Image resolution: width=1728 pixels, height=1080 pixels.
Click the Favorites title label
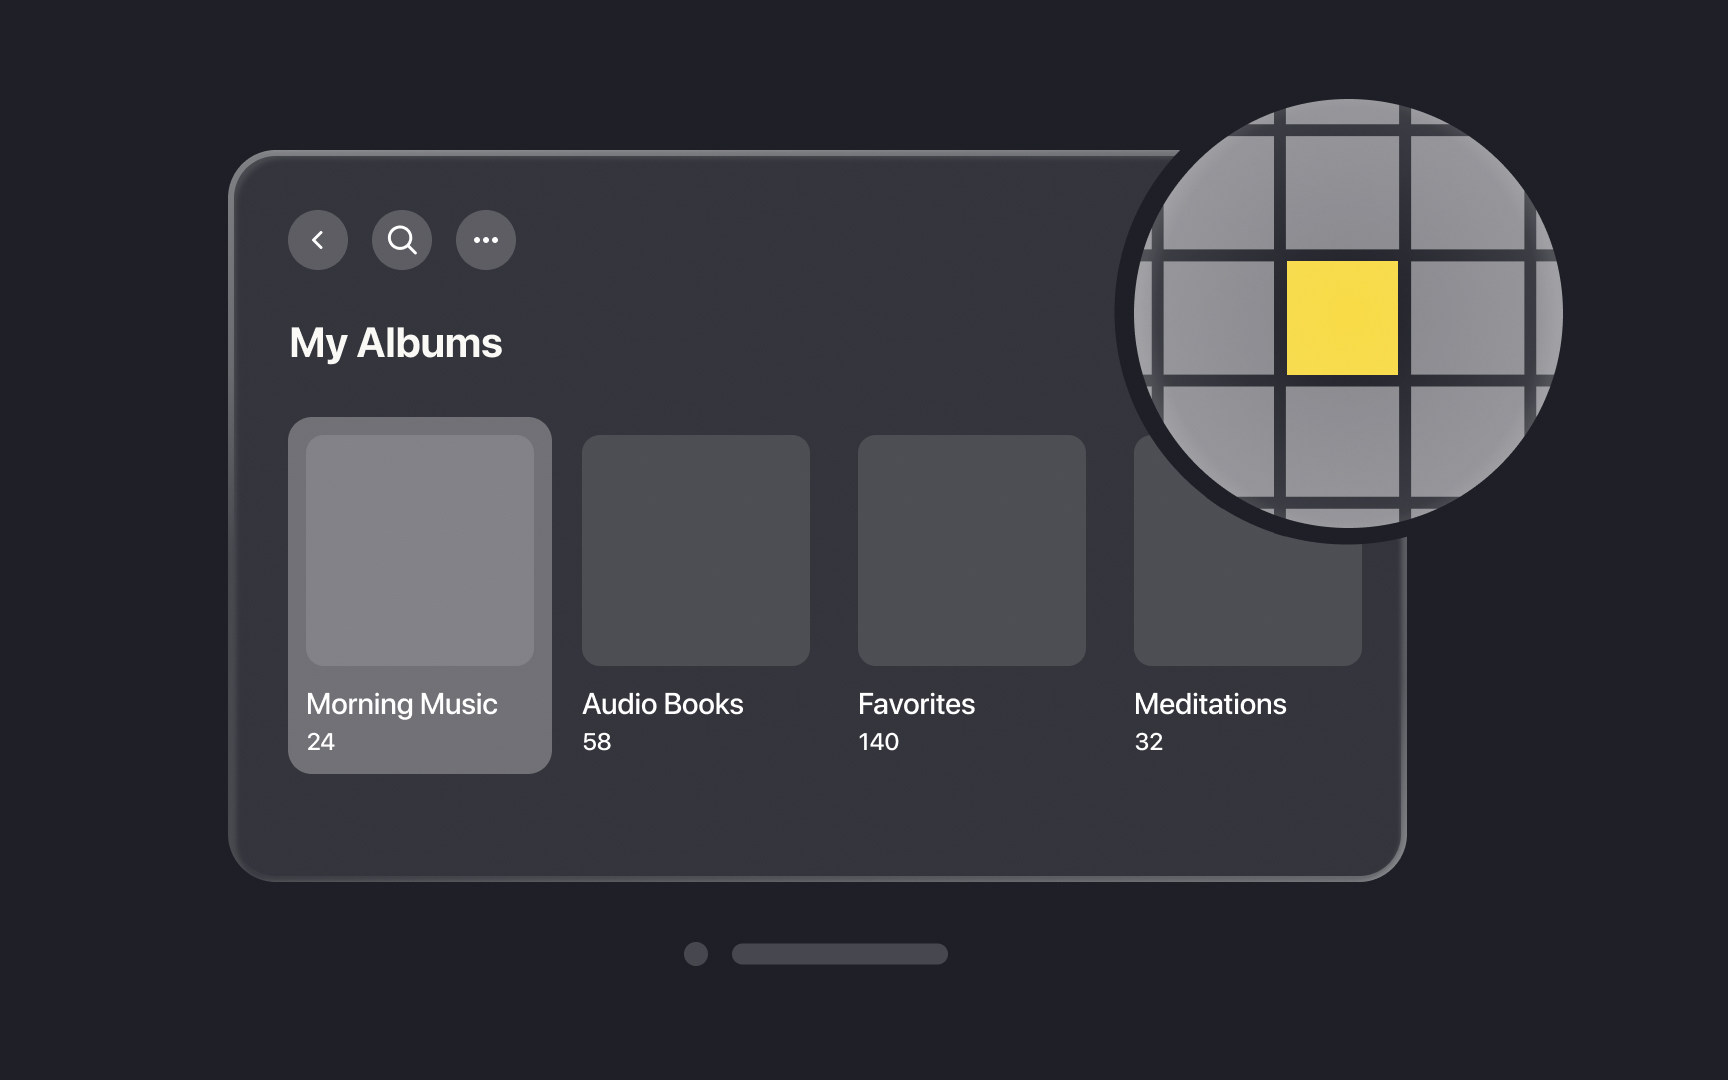point(916,704)
